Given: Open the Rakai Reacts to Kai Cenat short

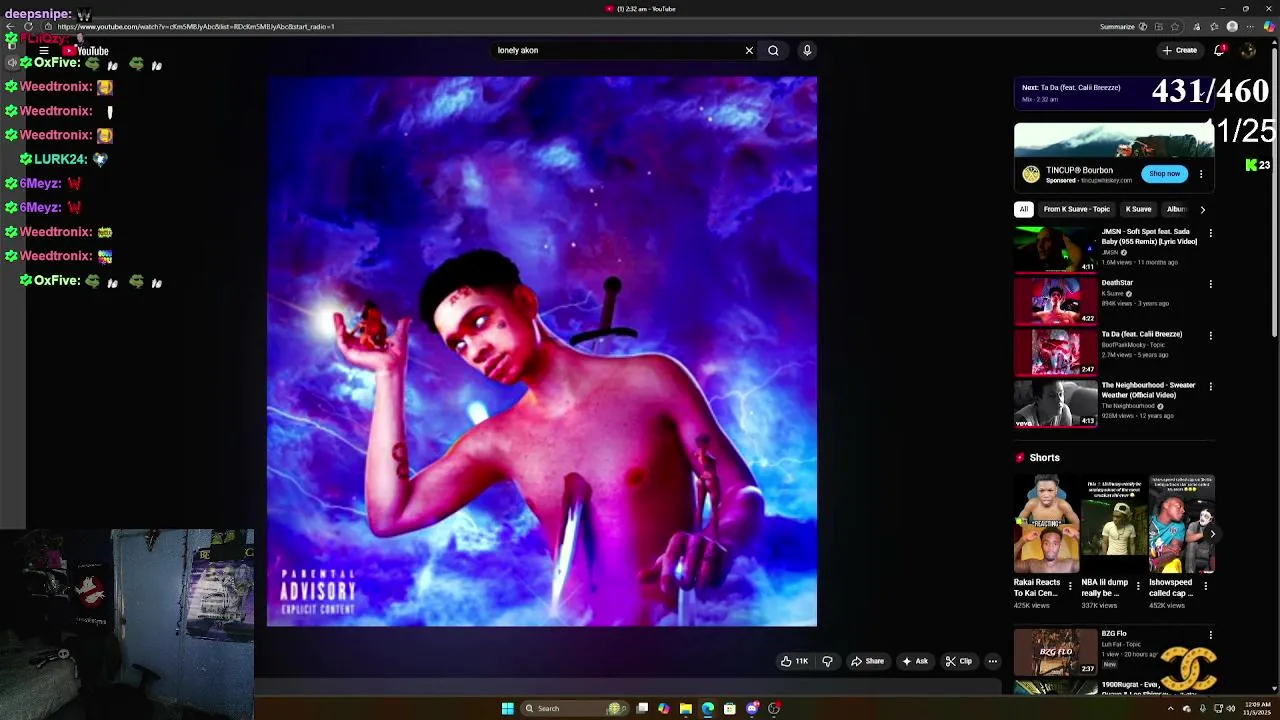Looking at the screenshot, I should click(x=1046, y=524).
